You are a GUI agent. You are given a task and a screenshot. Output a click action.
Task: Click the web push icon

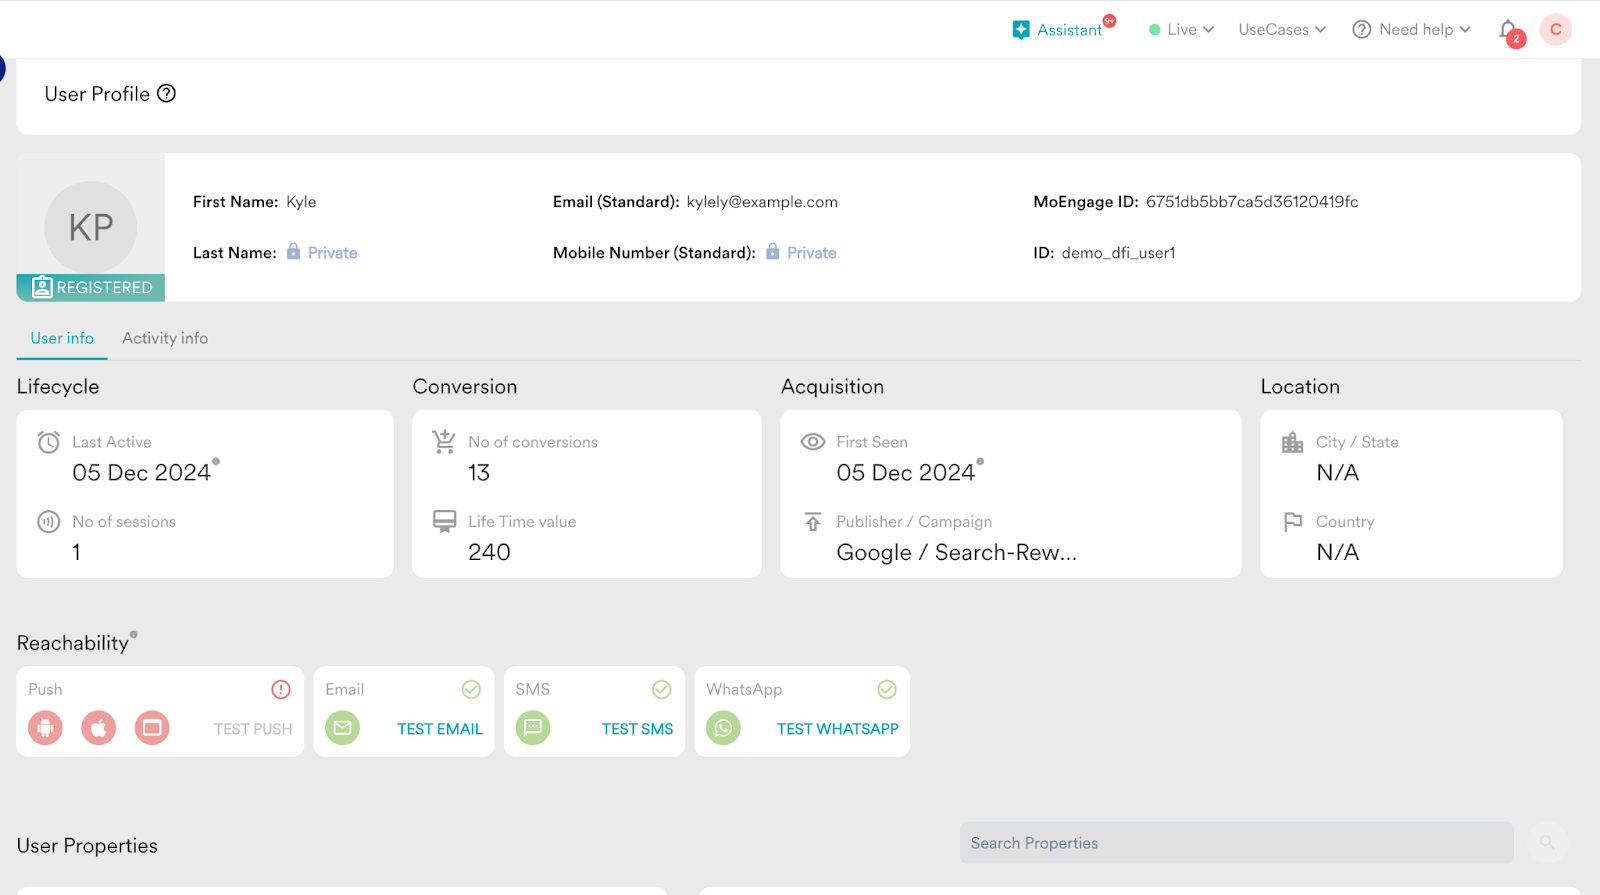click(x=152, y=728)
